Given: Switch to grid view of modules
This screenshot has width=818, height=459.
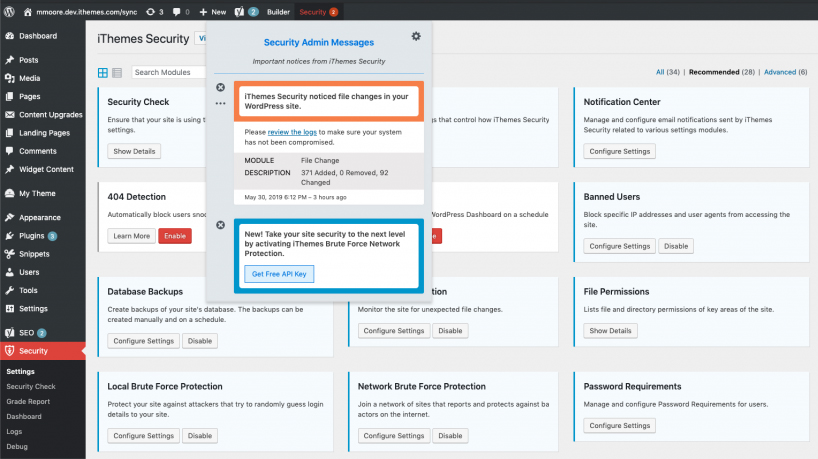Looking at the screenshot, I should tap(103, 73).
